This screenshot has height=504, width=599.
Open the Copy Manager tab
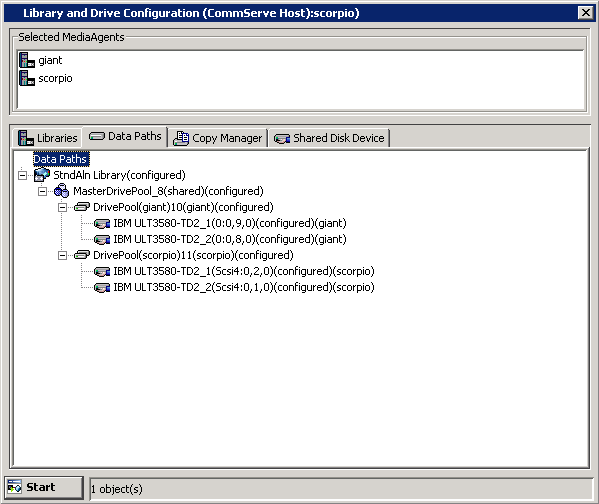coord(218,138)
